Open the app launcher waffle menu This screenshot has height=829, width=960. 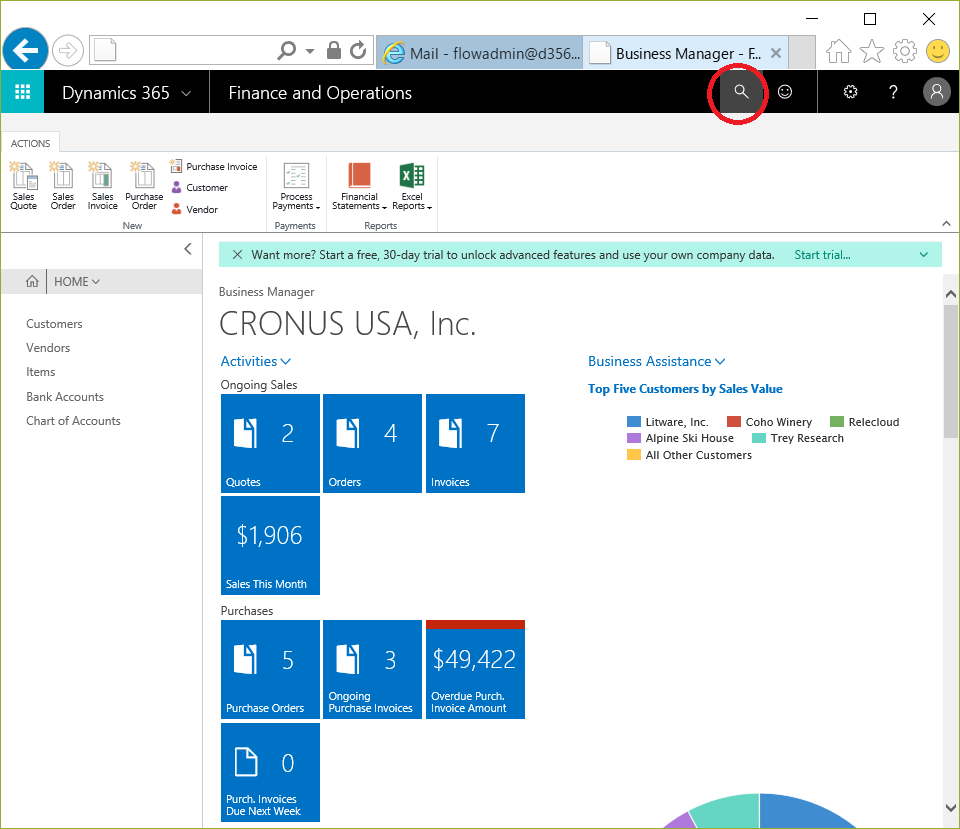click(x=22, y=92)
